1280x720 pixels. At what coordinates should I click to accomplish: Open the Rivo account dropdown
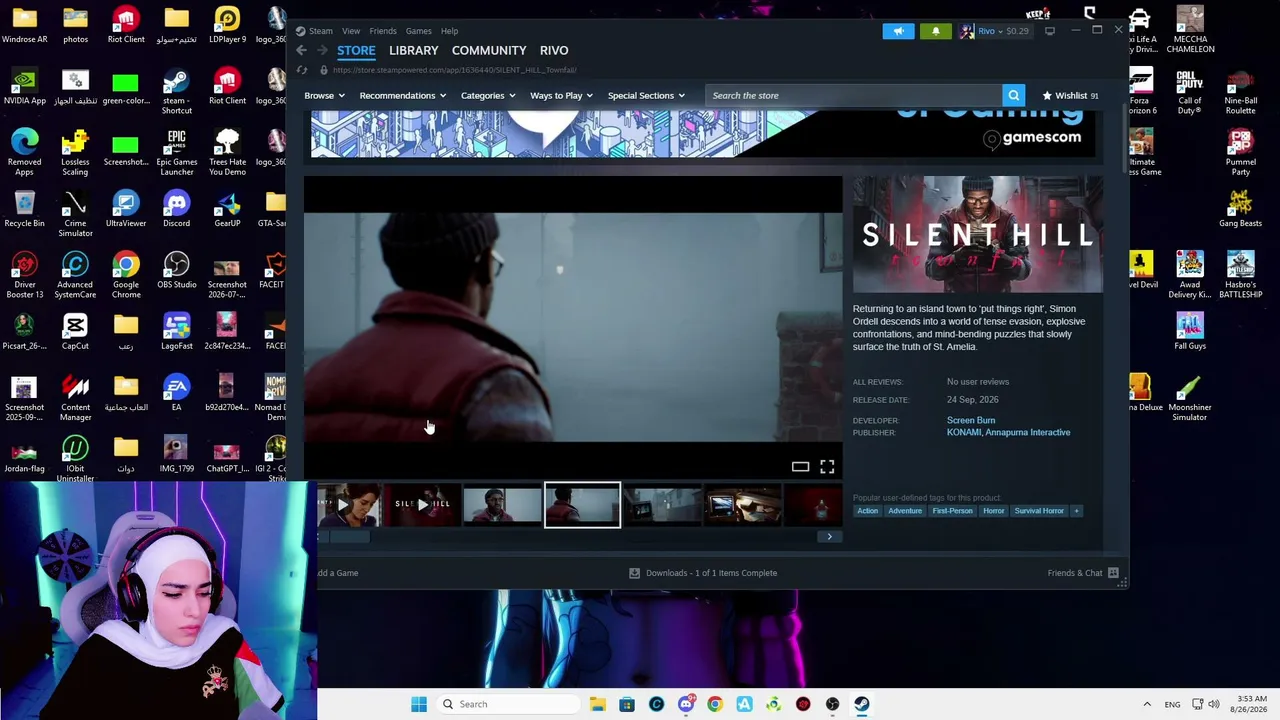[x=995, y=31]
